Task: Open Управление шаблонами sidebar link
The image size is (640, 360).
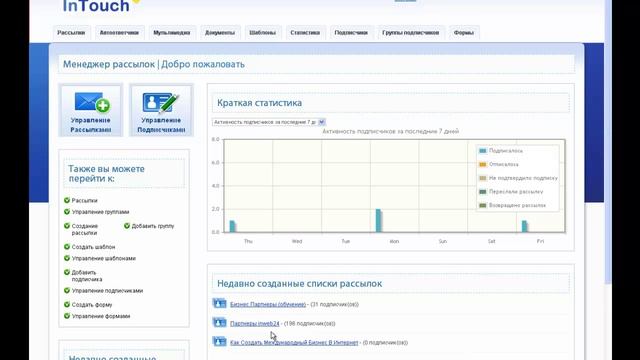Action: pos(104,258)
